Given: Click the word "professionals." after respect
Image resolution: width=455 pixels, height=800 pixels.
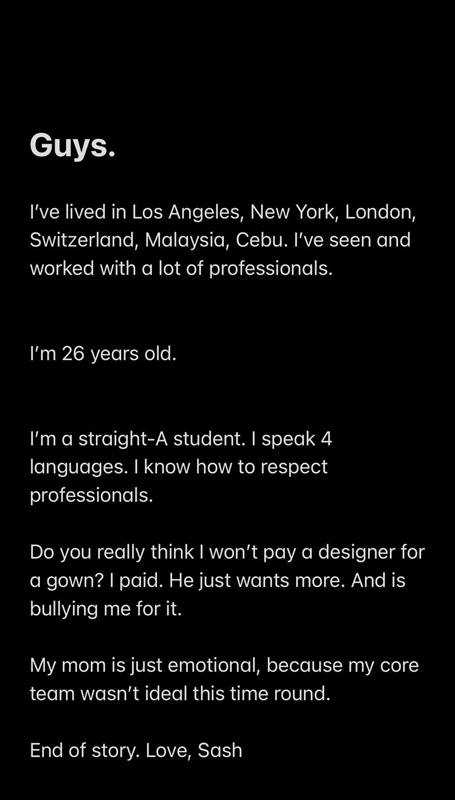Looking at the screenshot, I should [x=91, y=496].
